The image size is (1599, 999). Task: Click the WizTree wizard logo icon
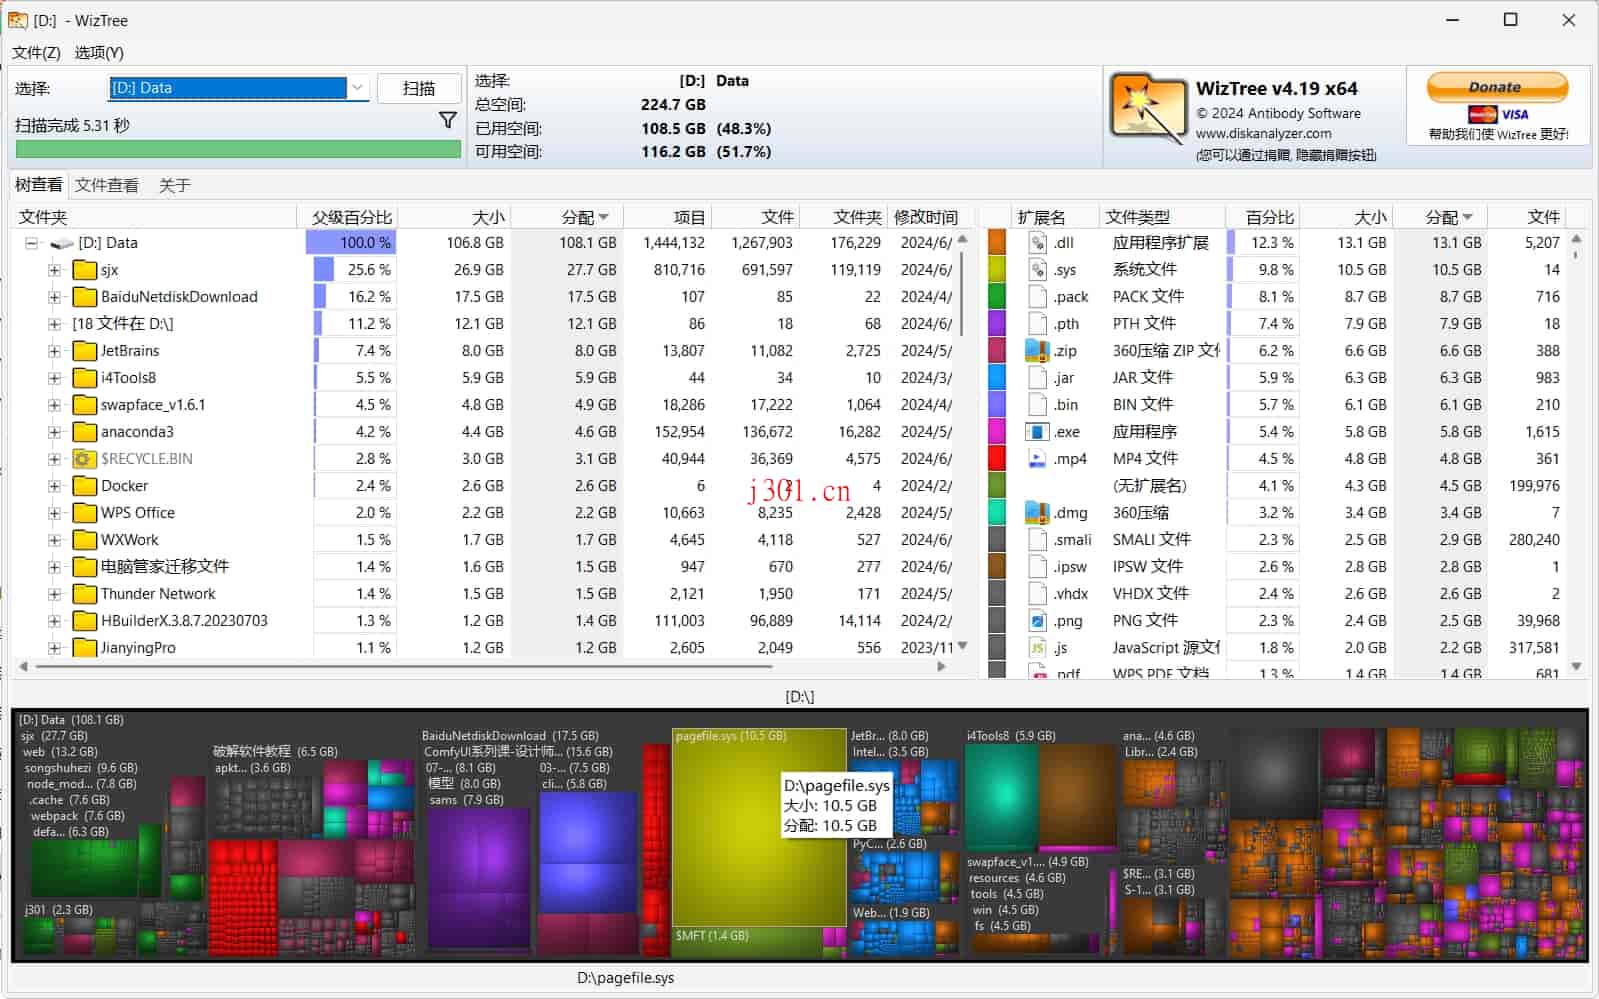point(1148,108)
